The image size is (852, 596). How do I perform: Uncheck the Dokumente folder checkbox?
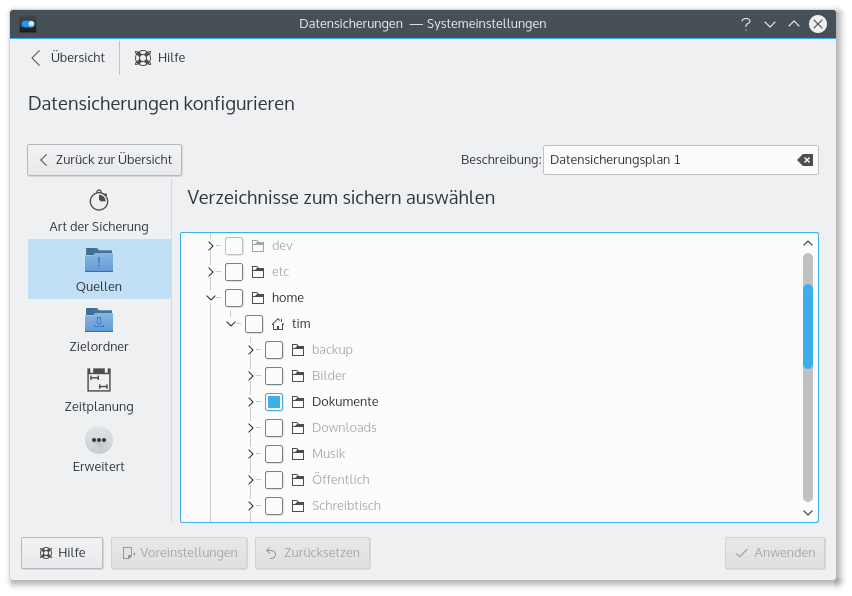point(274,402)
